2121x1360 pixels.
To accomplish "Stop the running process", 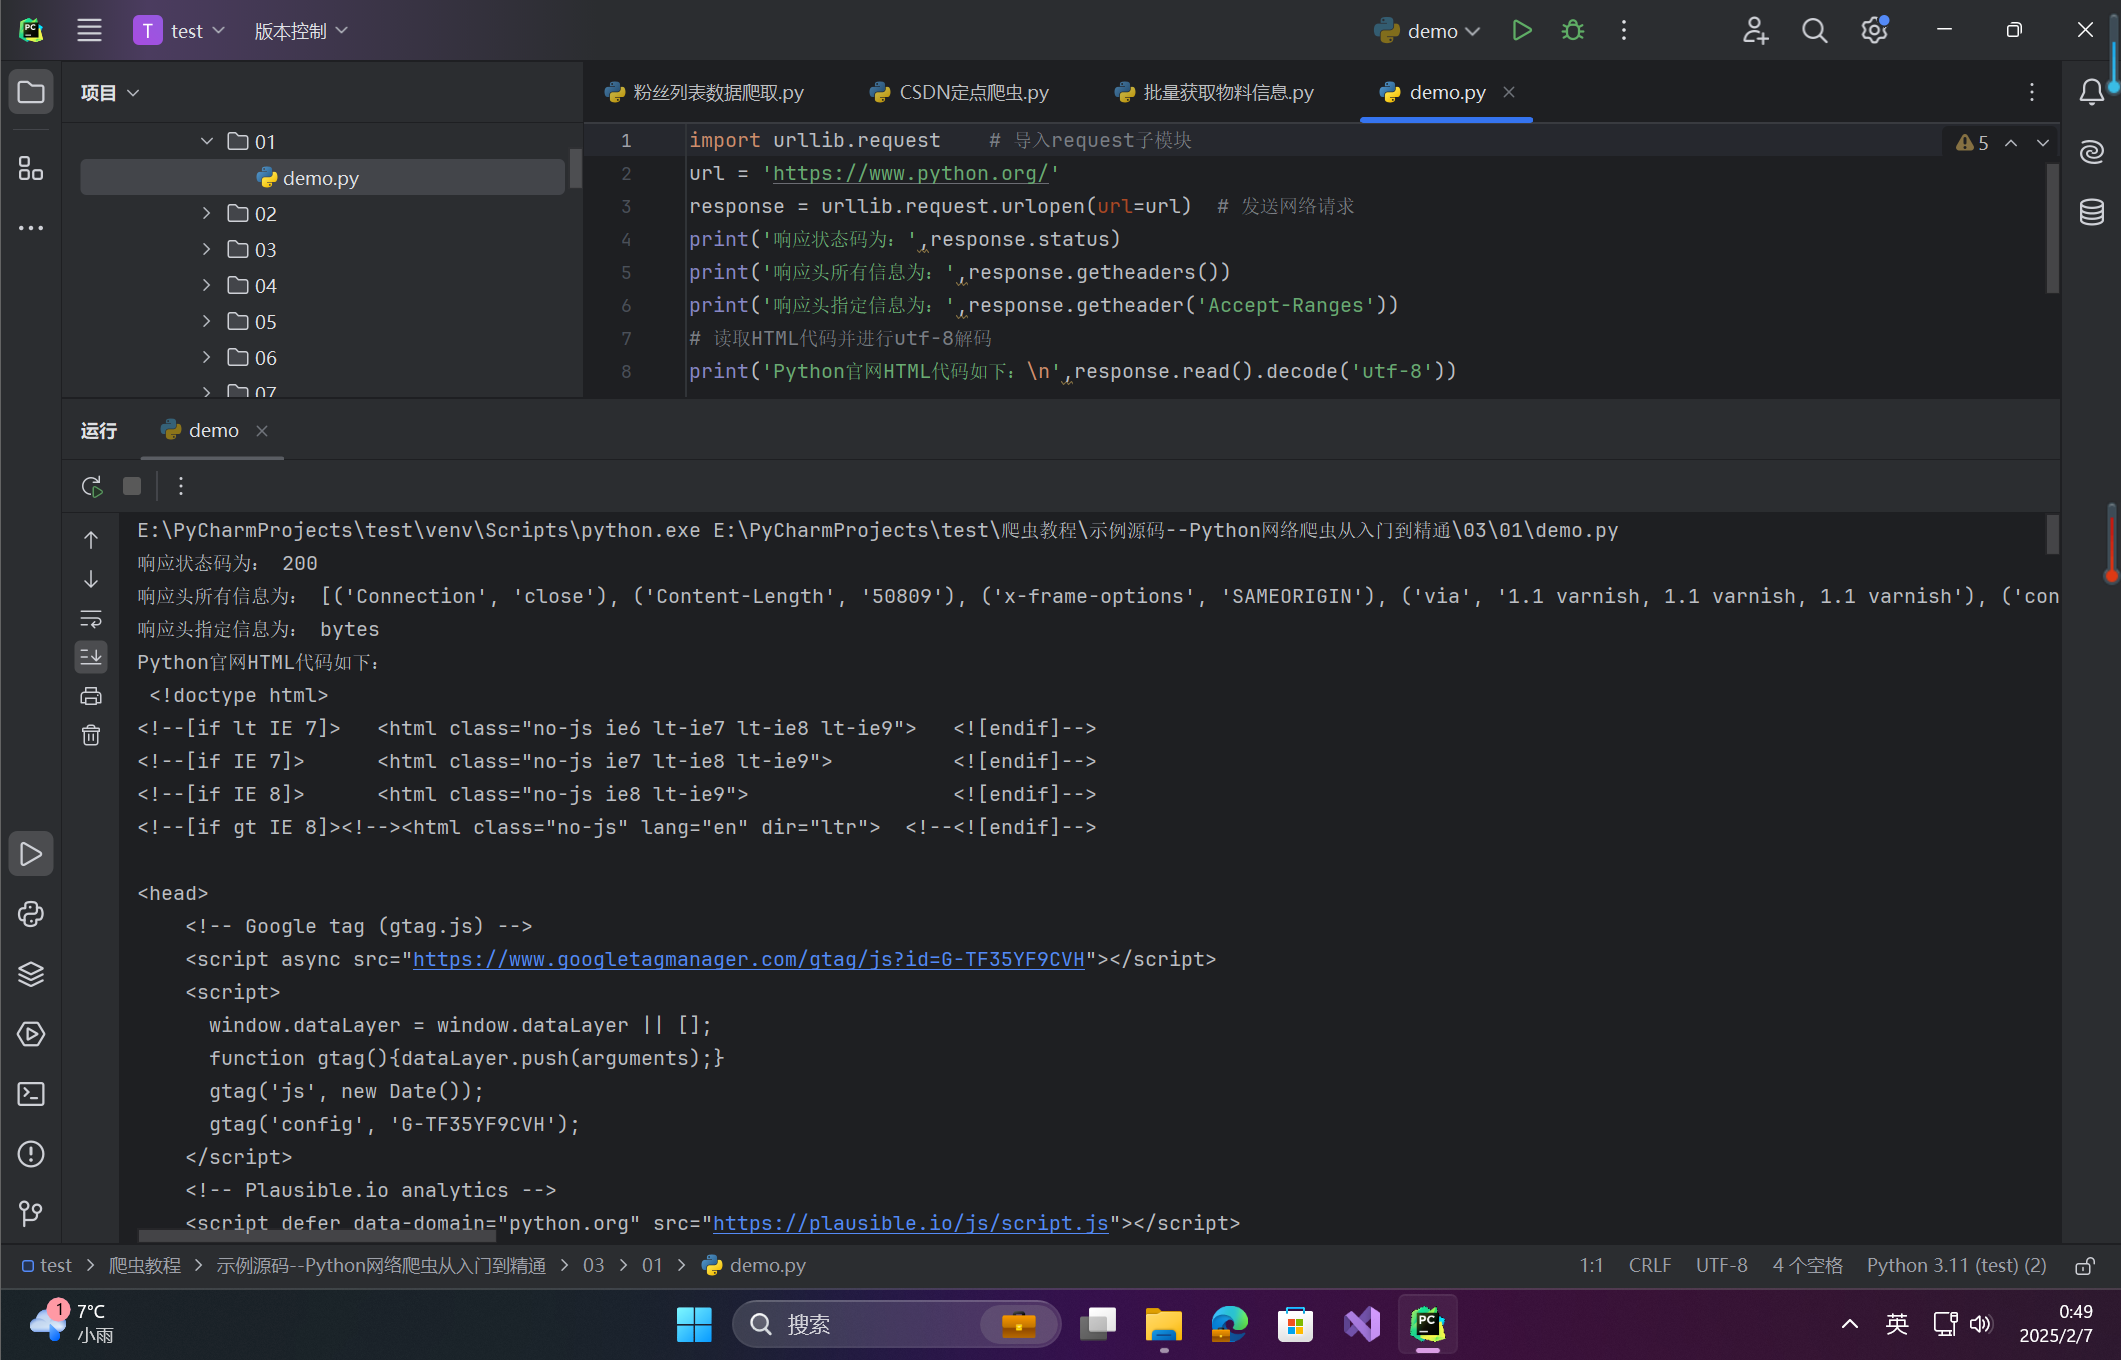I will point(132,486).
